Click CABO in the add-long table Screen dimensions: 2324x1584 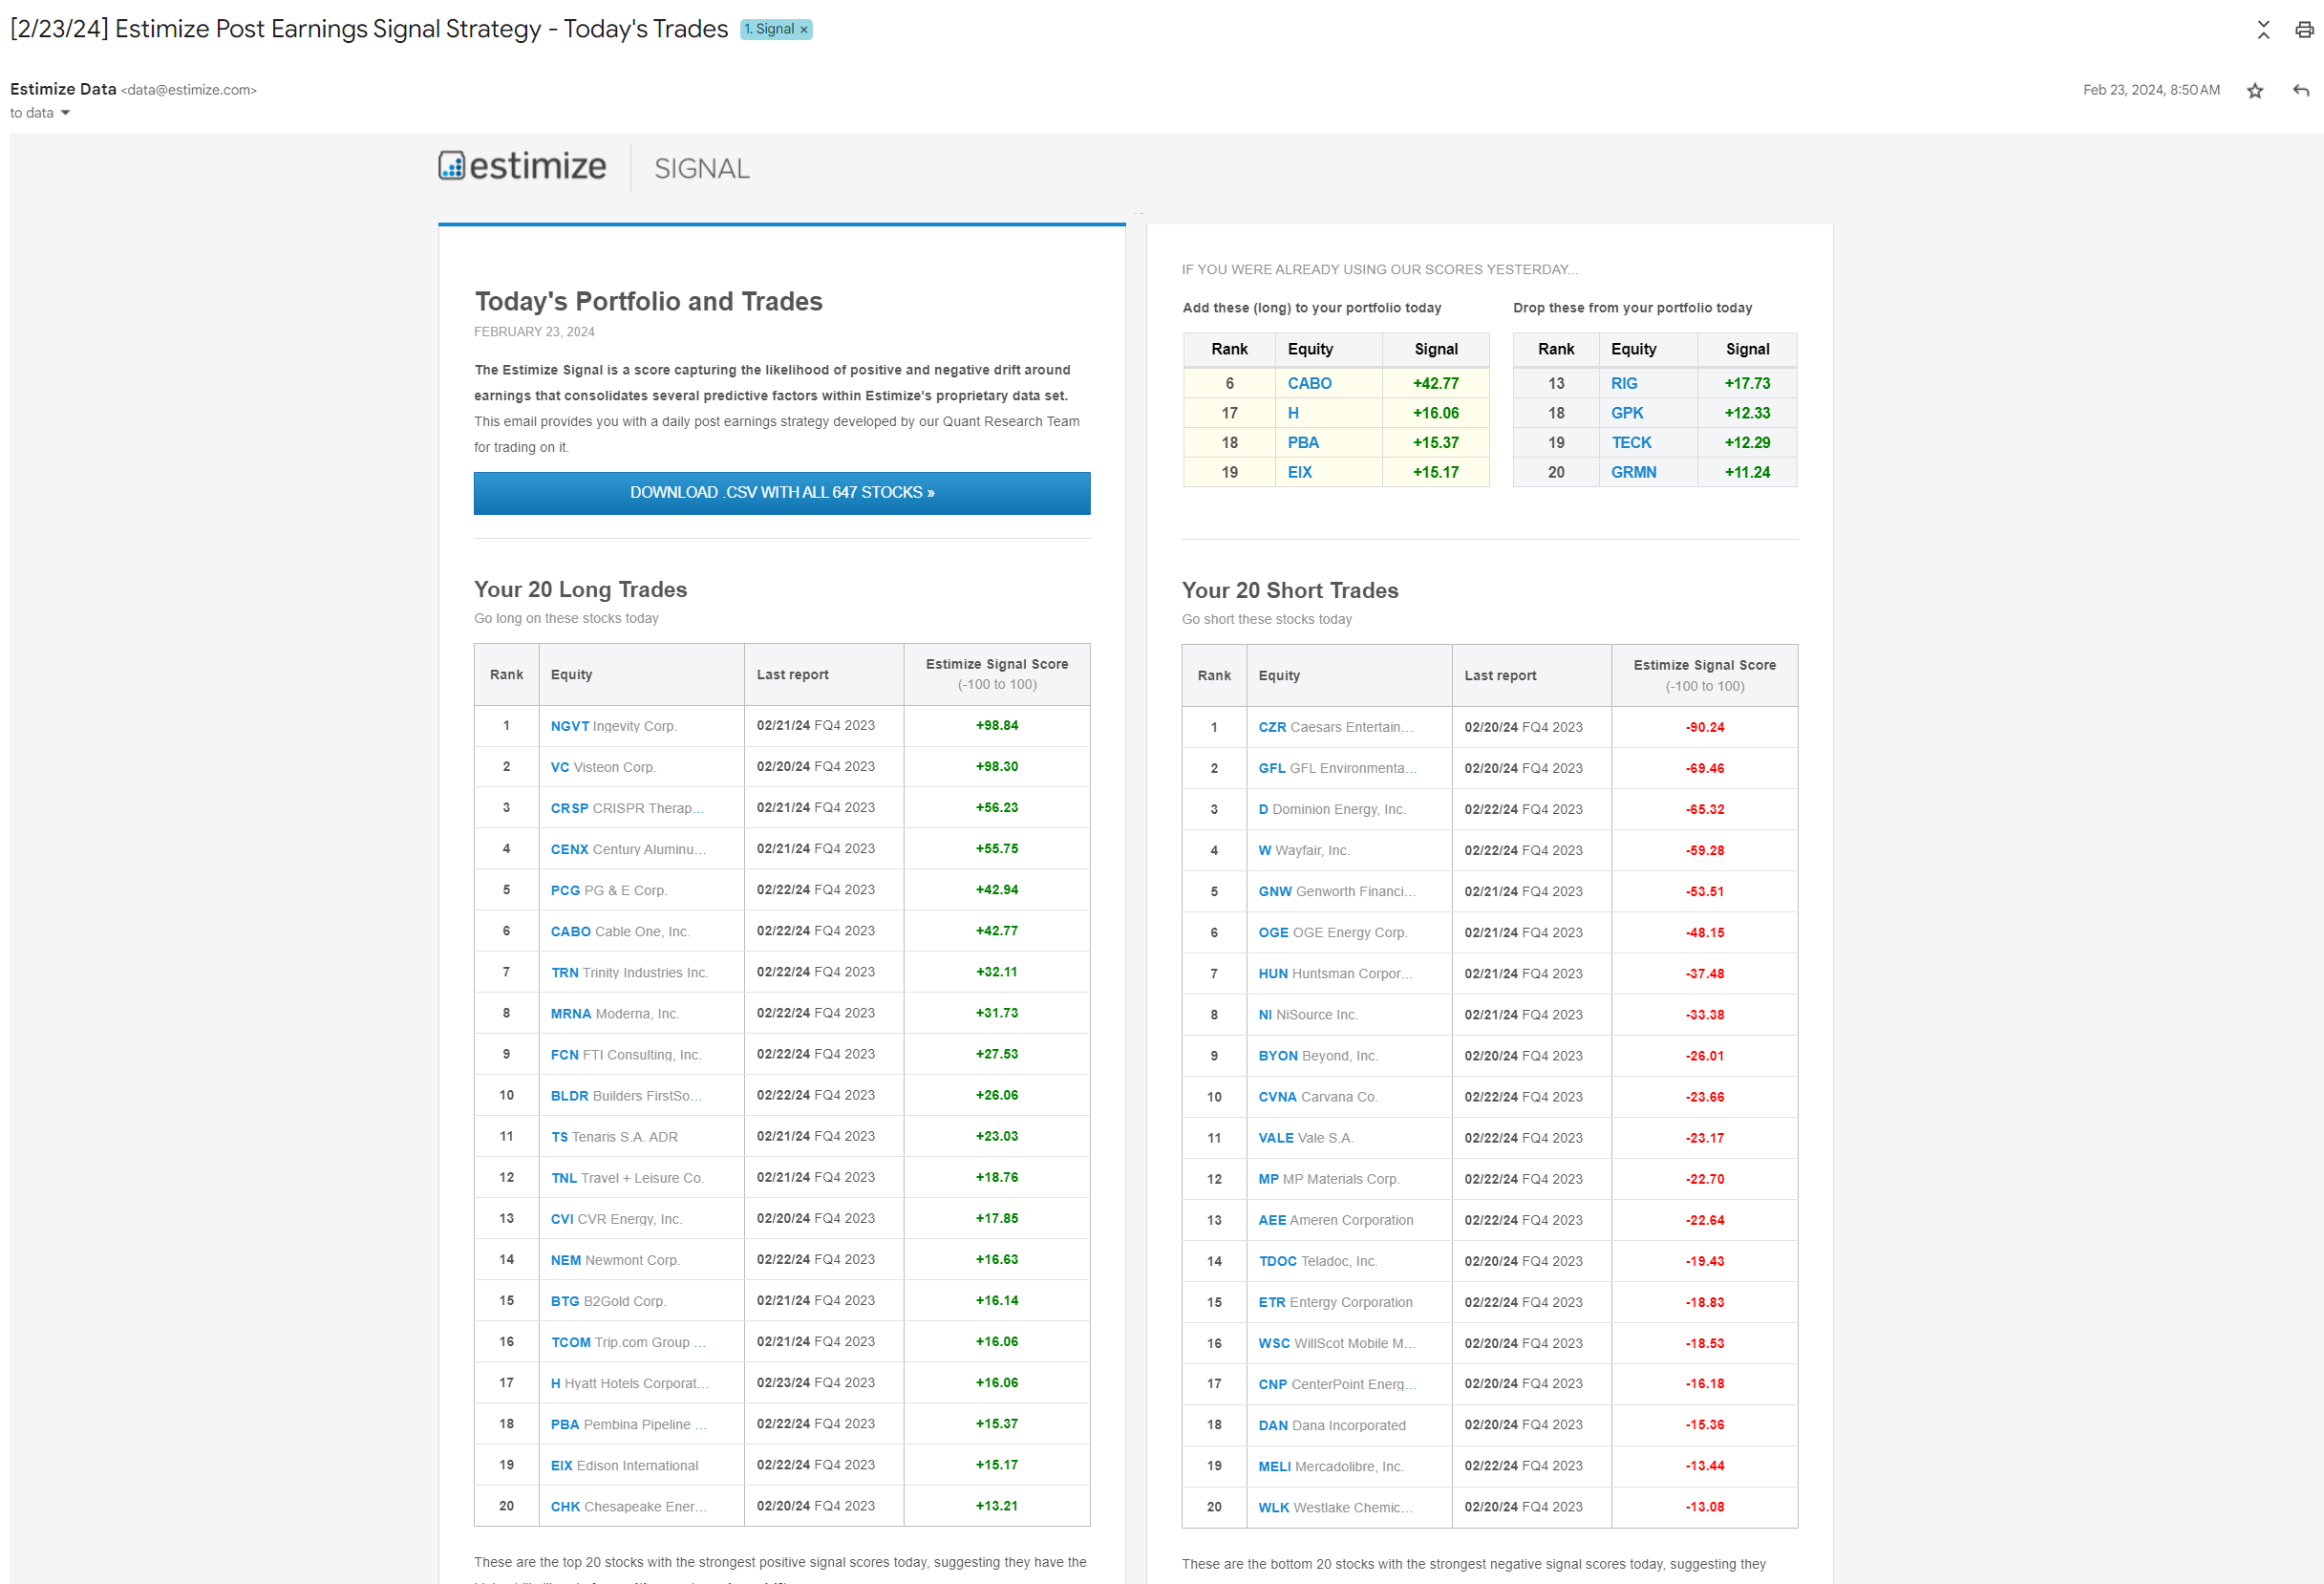point(1309,383)
